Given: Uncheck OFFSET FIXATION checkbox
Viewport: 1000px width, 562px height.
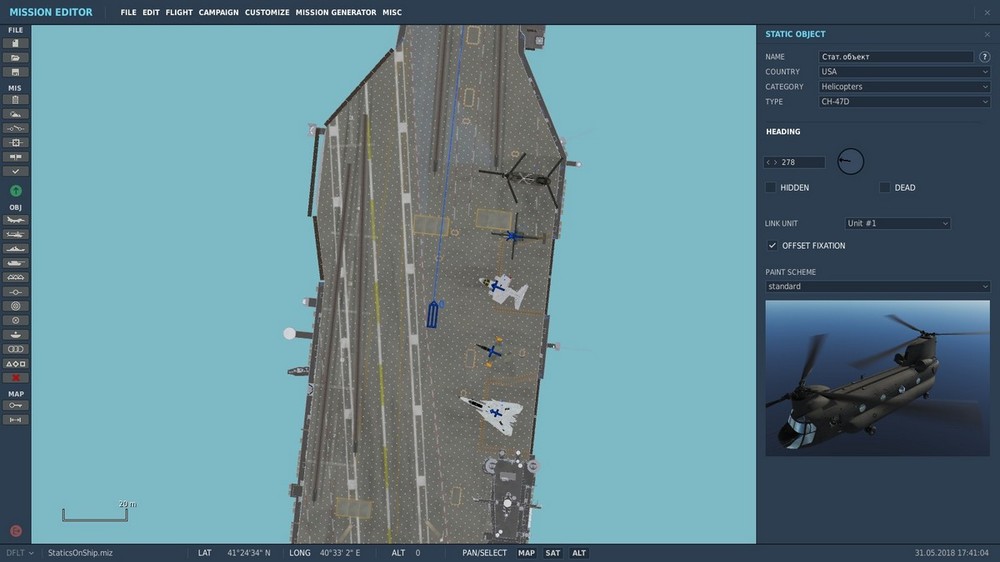Looking at the screenshot, I should [772, 246].
